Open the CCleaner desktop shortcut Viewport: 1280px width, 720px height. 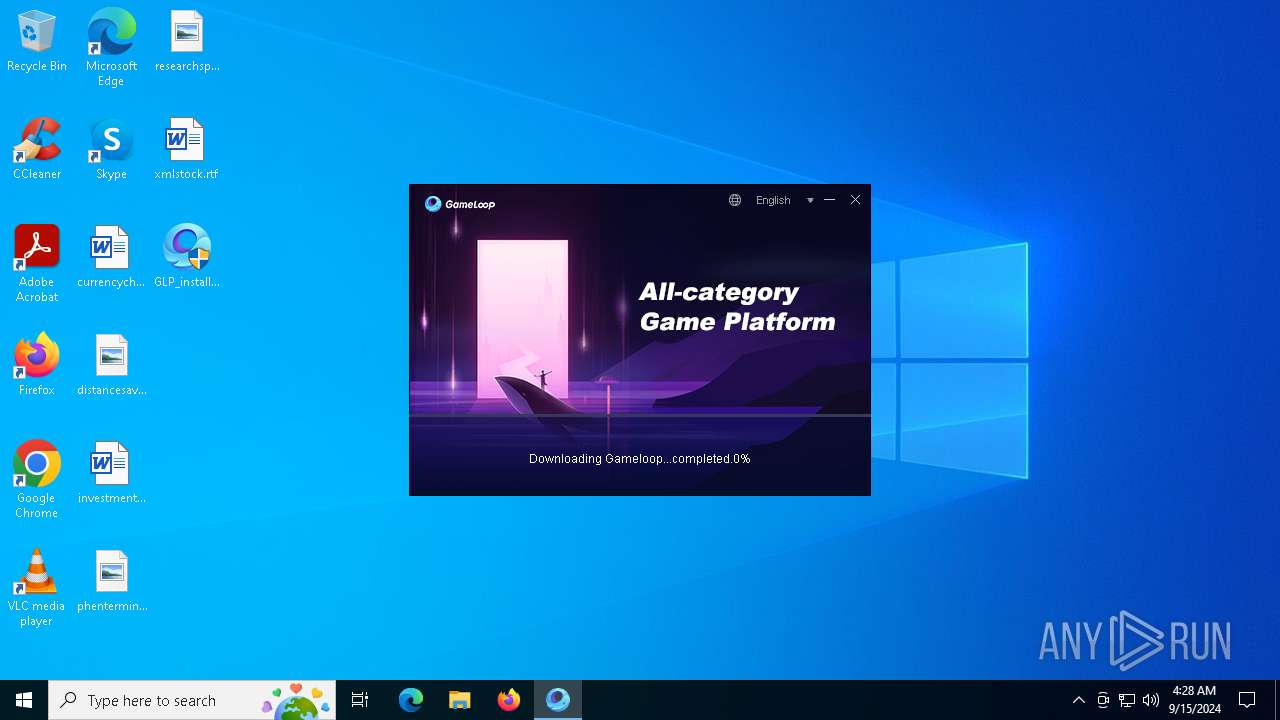[37, 150]
